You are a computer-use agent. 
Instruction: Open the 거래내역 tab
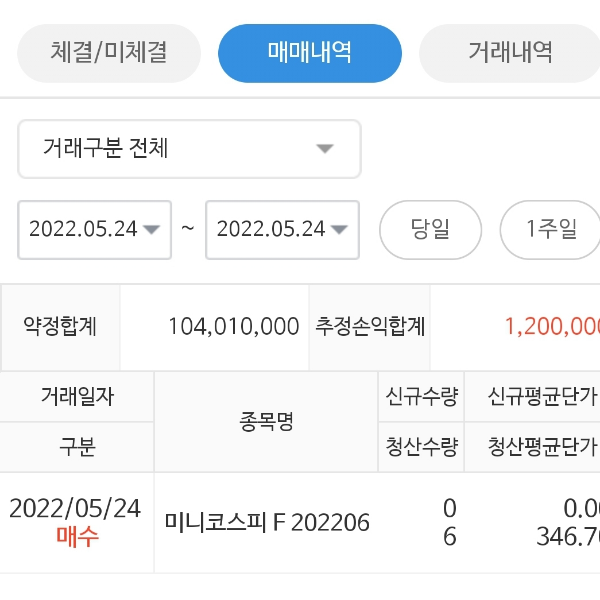pos(510,52)
